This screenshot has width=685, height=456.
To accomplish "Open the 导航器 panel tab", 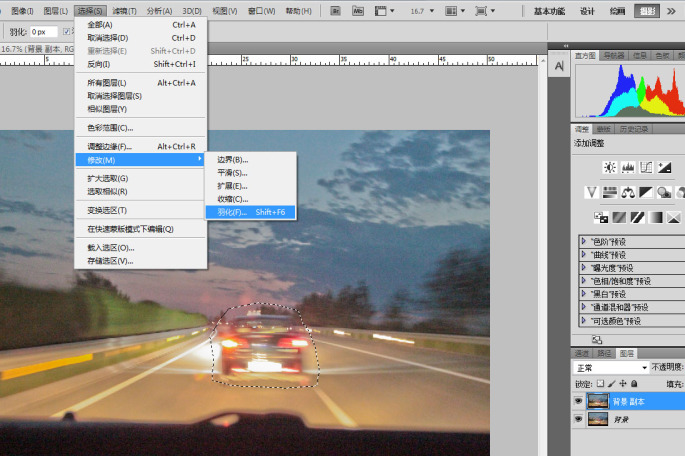I will tap(612, 56).
